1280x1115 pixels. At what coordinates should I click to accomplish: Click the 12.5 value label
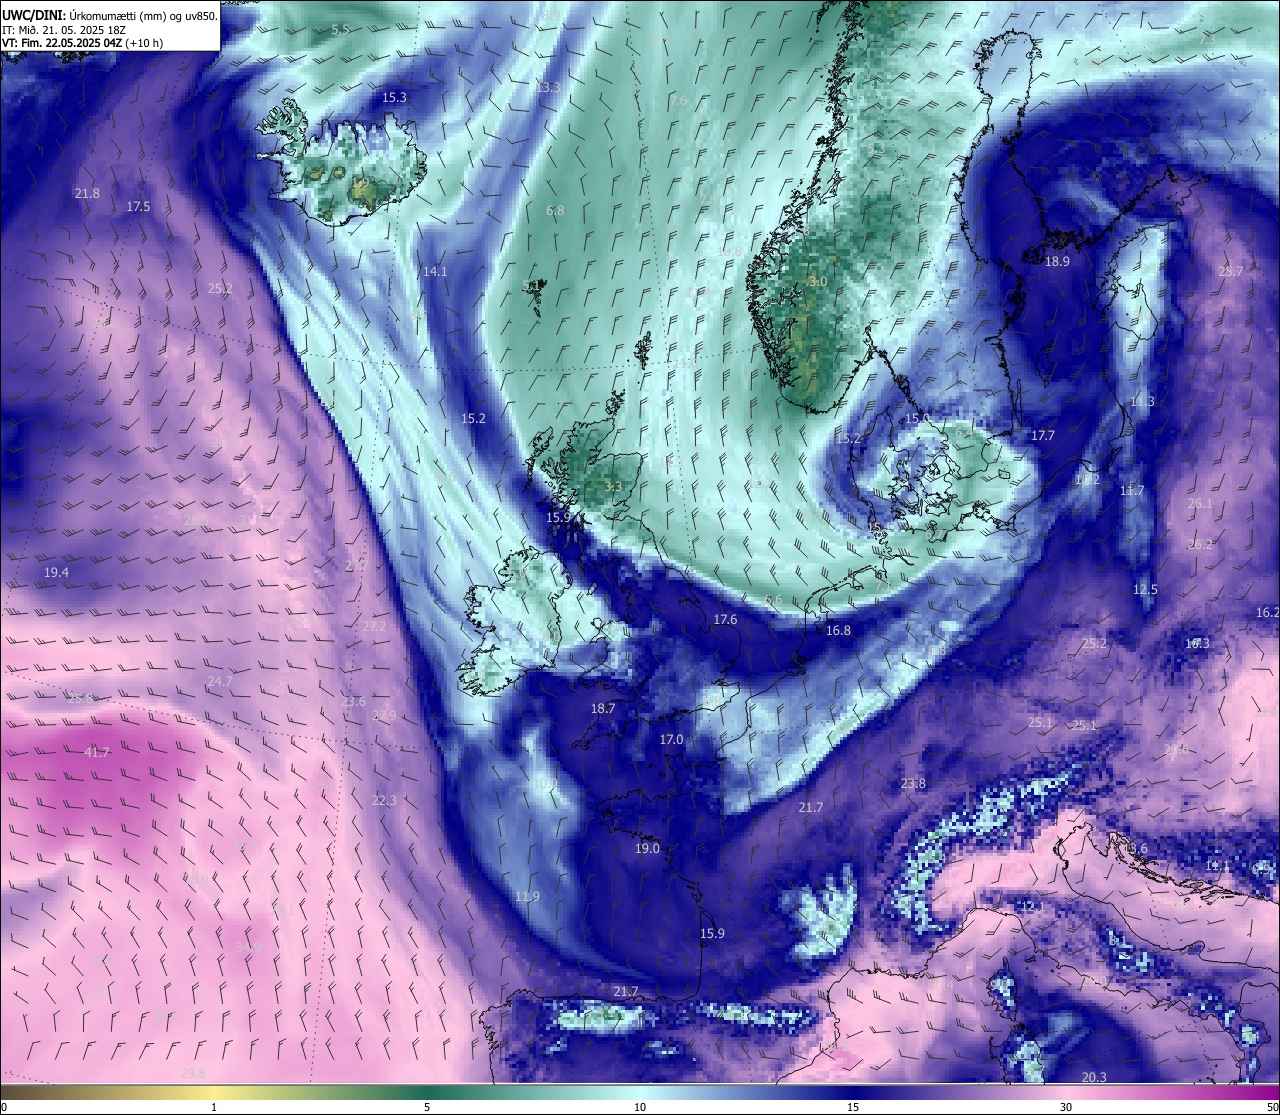[x=1145, y=589]
